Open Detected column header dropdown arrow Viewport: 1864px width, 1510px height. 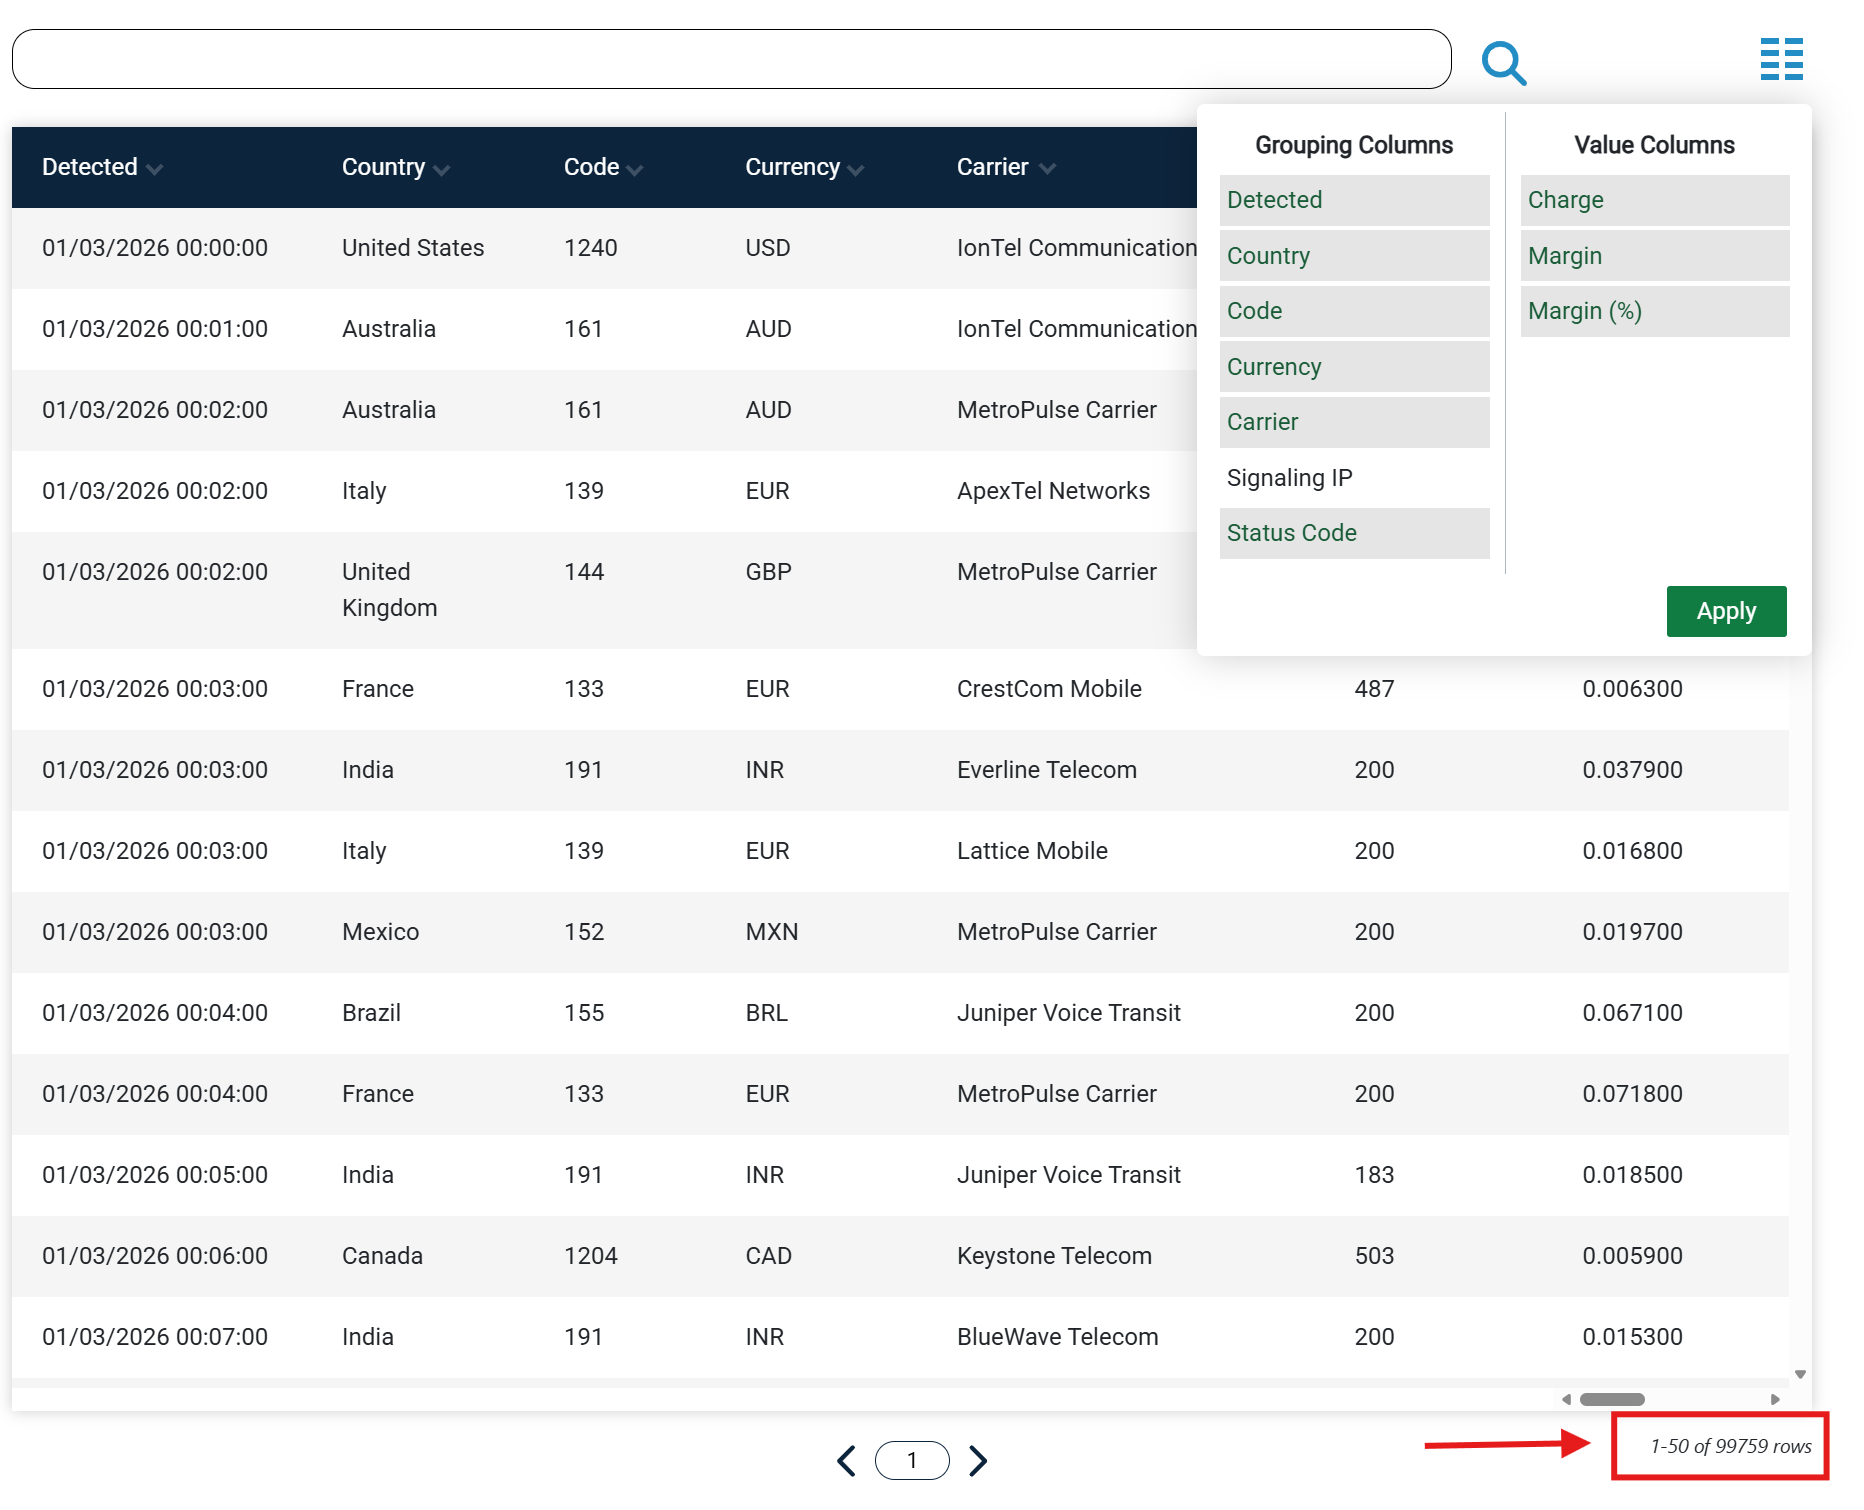(154, 170)
